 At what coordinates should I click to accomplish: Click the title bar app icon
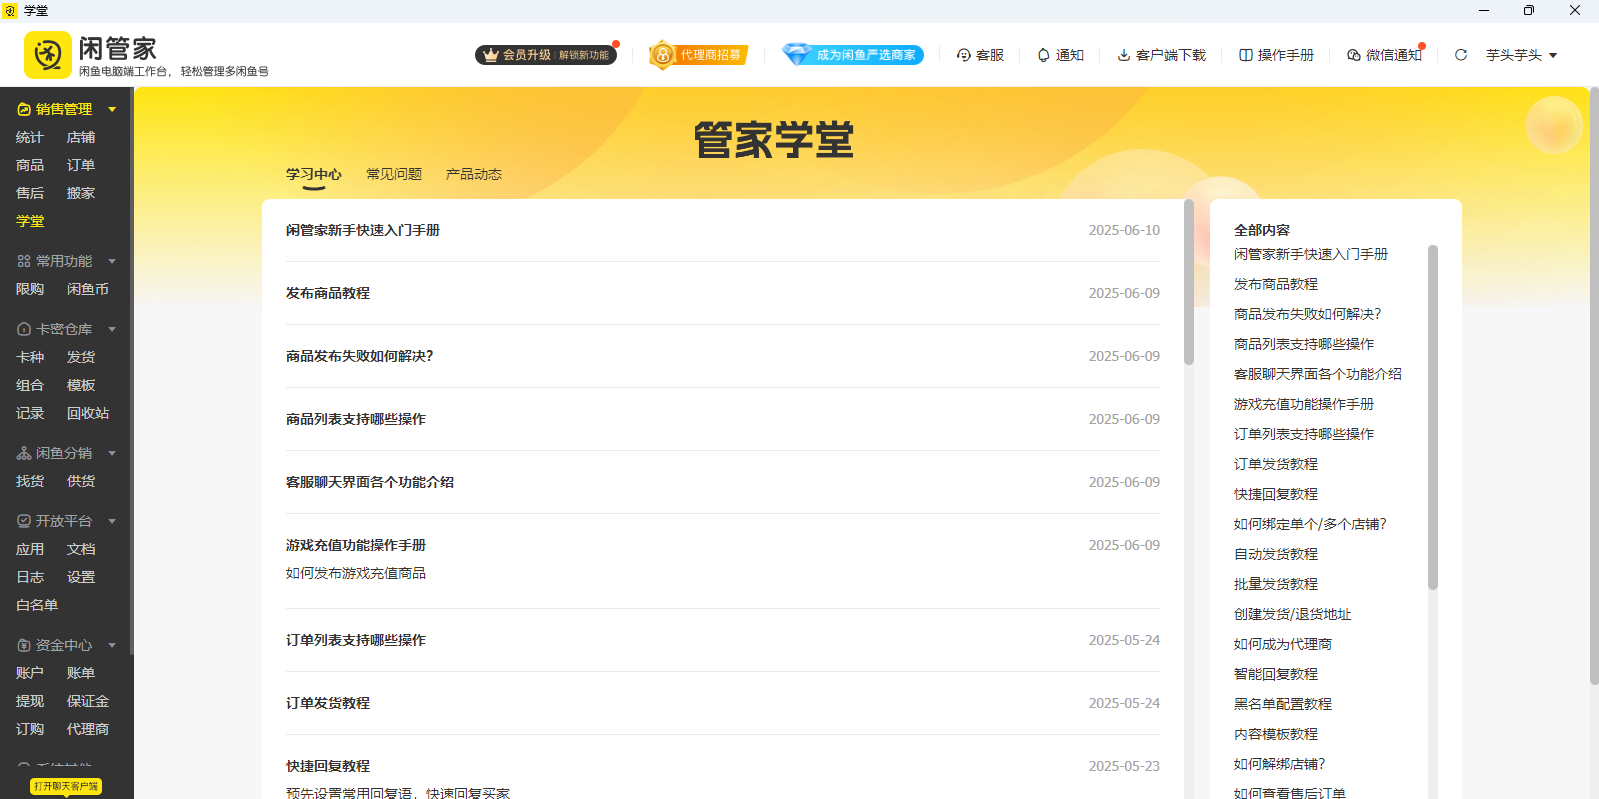click(10, 10)
